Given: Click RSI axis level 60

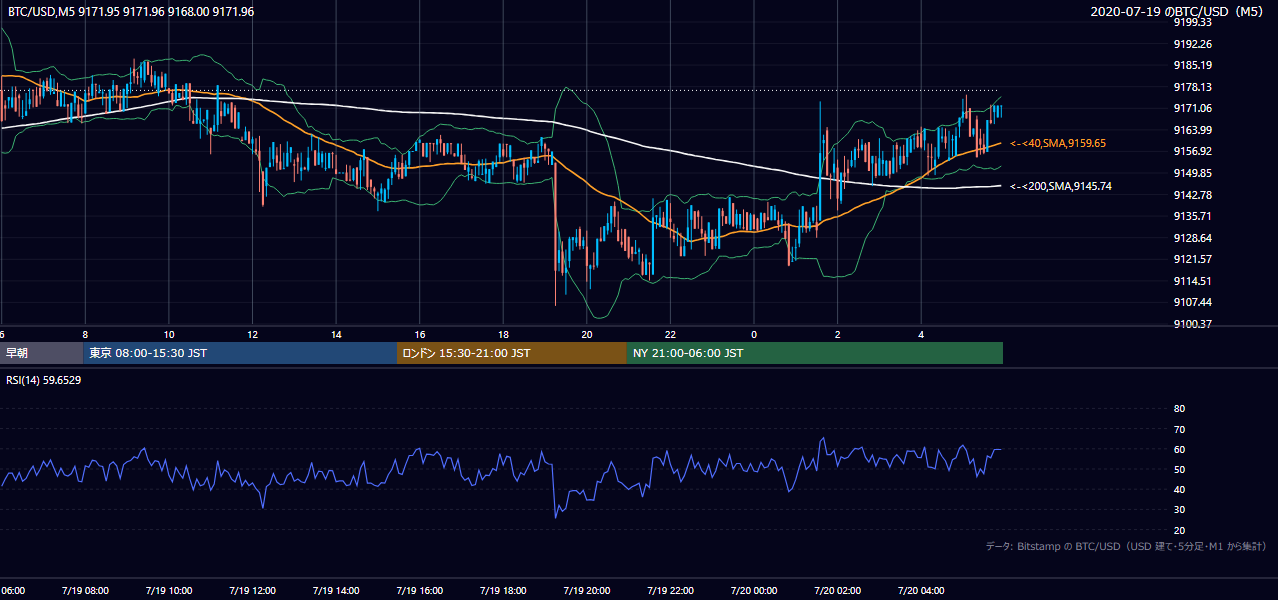Looking at the screenshot, I should pyautogui.click(x=1179, y=449).
